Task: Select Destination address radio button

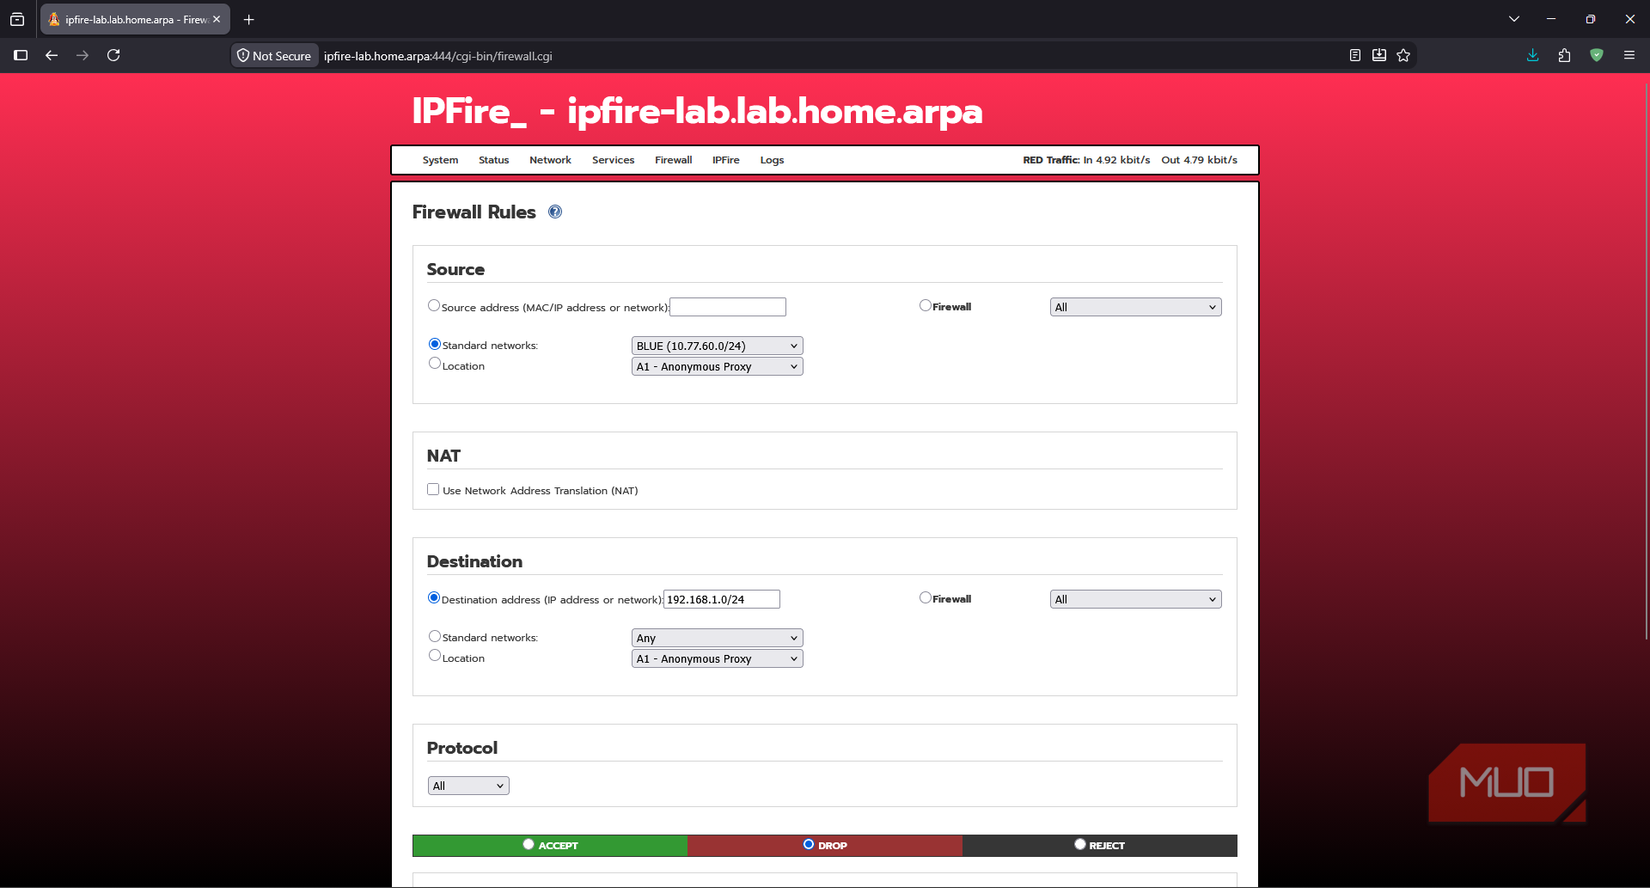Action: tap(434, 598)
